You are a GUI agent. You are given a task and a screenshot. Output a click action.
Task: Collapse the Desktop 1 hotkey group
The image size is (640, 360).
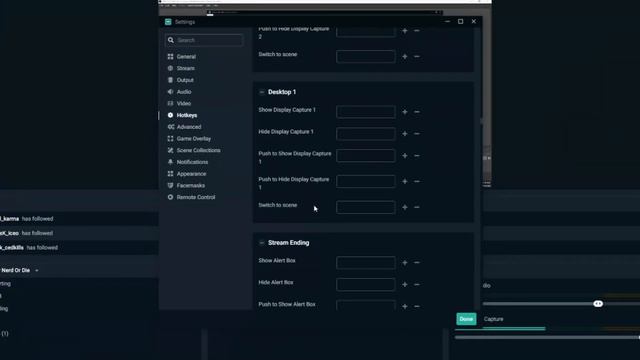[262, 92]
